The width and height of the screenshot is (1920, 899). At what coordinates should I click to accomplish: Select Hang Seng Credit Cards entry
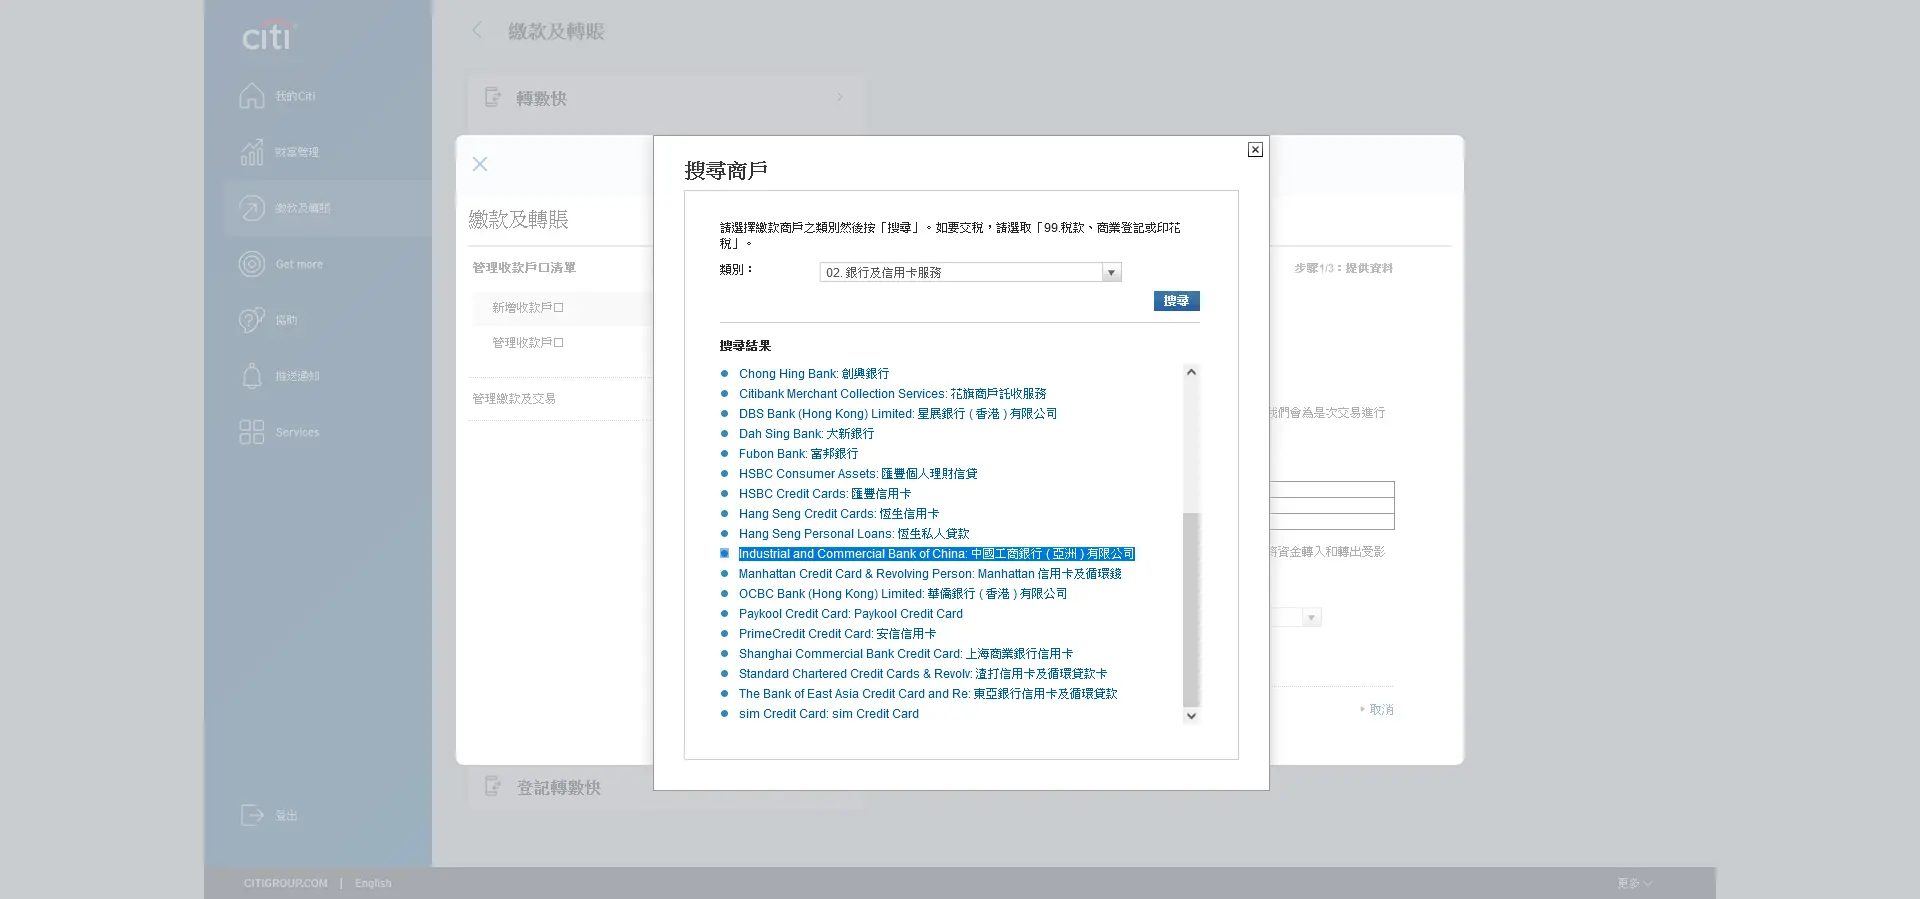click(839, 514)
